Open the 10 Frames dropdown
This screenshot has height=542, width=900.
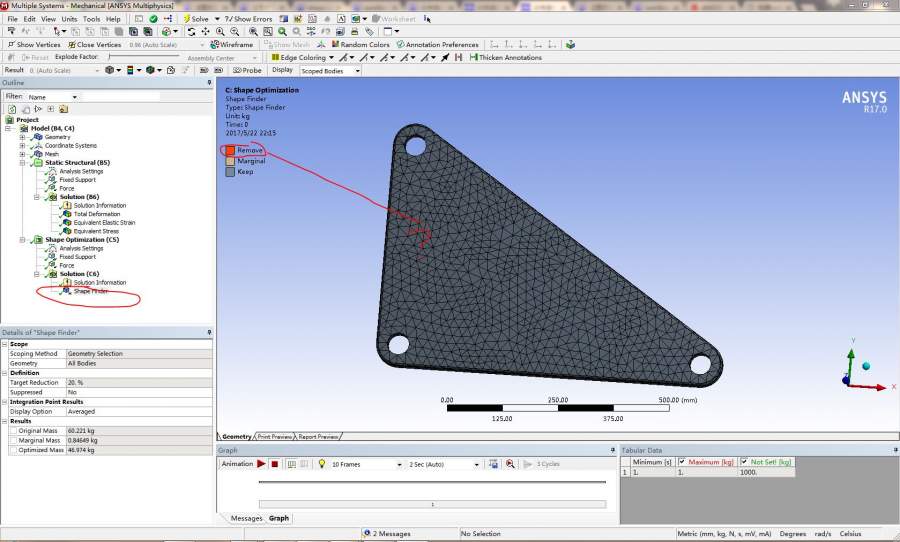399,464
